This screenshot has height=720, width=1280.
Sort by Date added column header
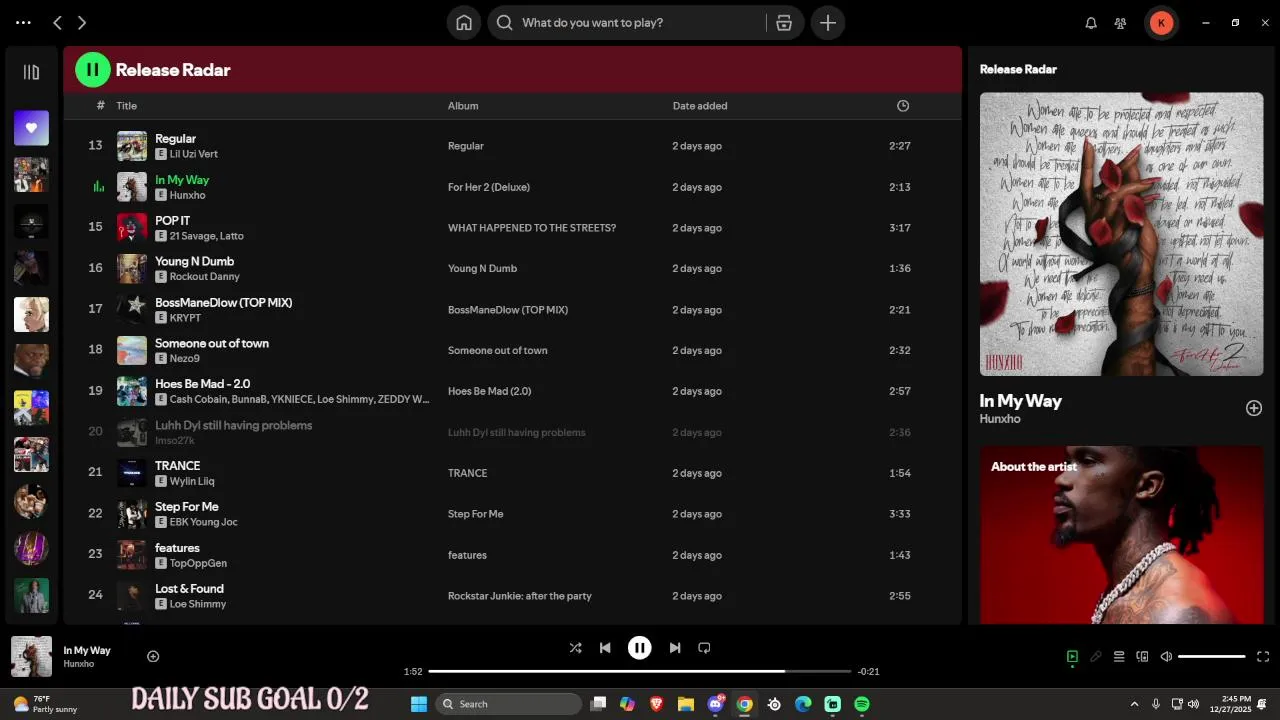tap(700, 106)
